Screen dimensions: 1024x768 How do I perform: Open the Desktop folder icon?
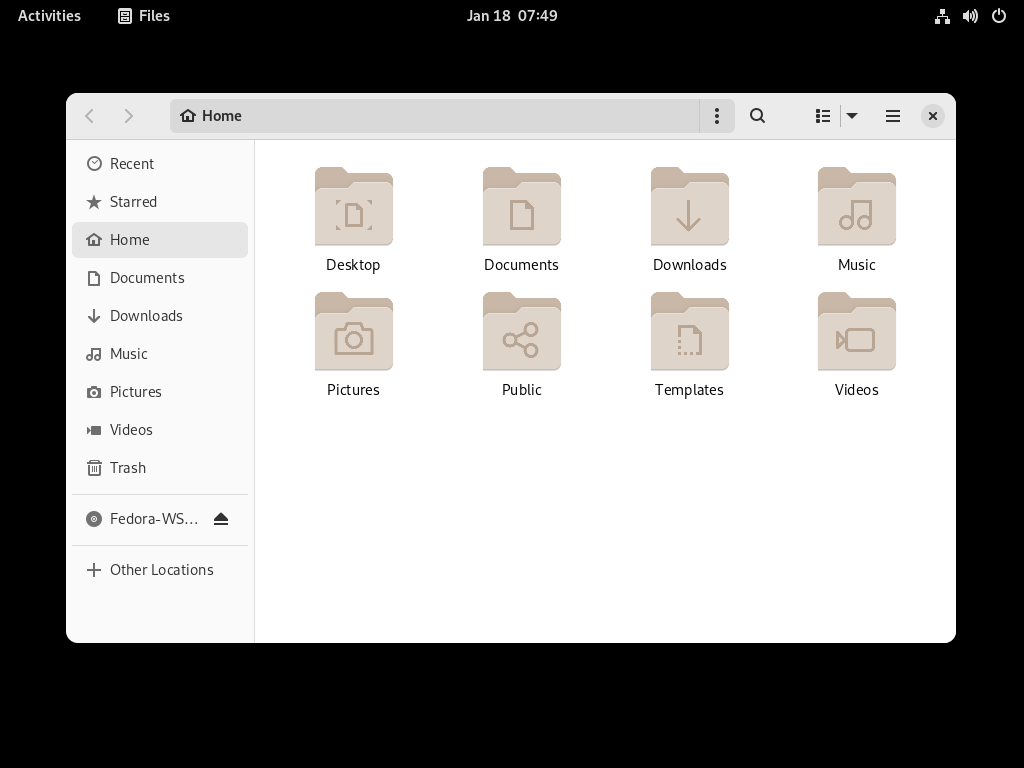point(353,207)
